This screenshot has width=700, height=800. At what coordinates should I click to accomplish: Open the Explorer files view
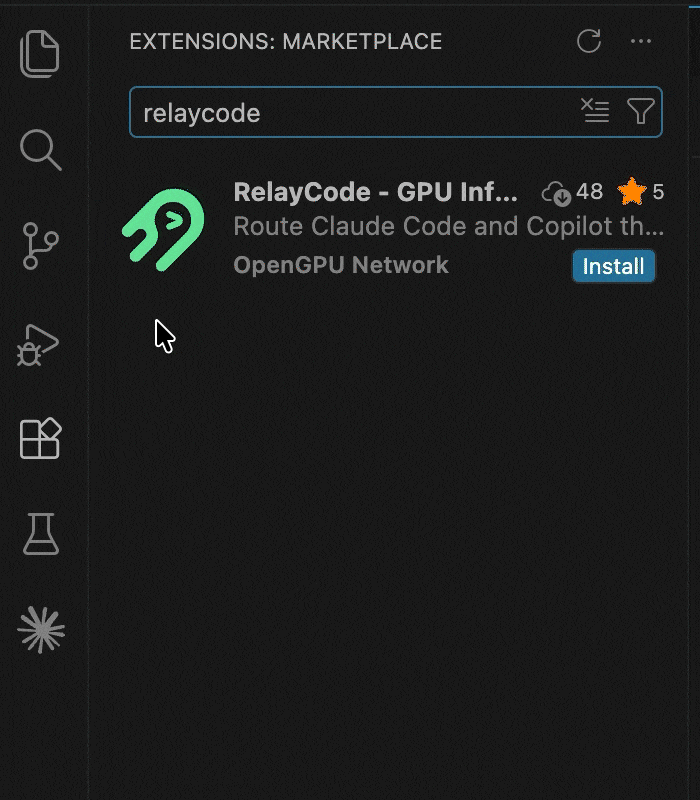(40, 54)
